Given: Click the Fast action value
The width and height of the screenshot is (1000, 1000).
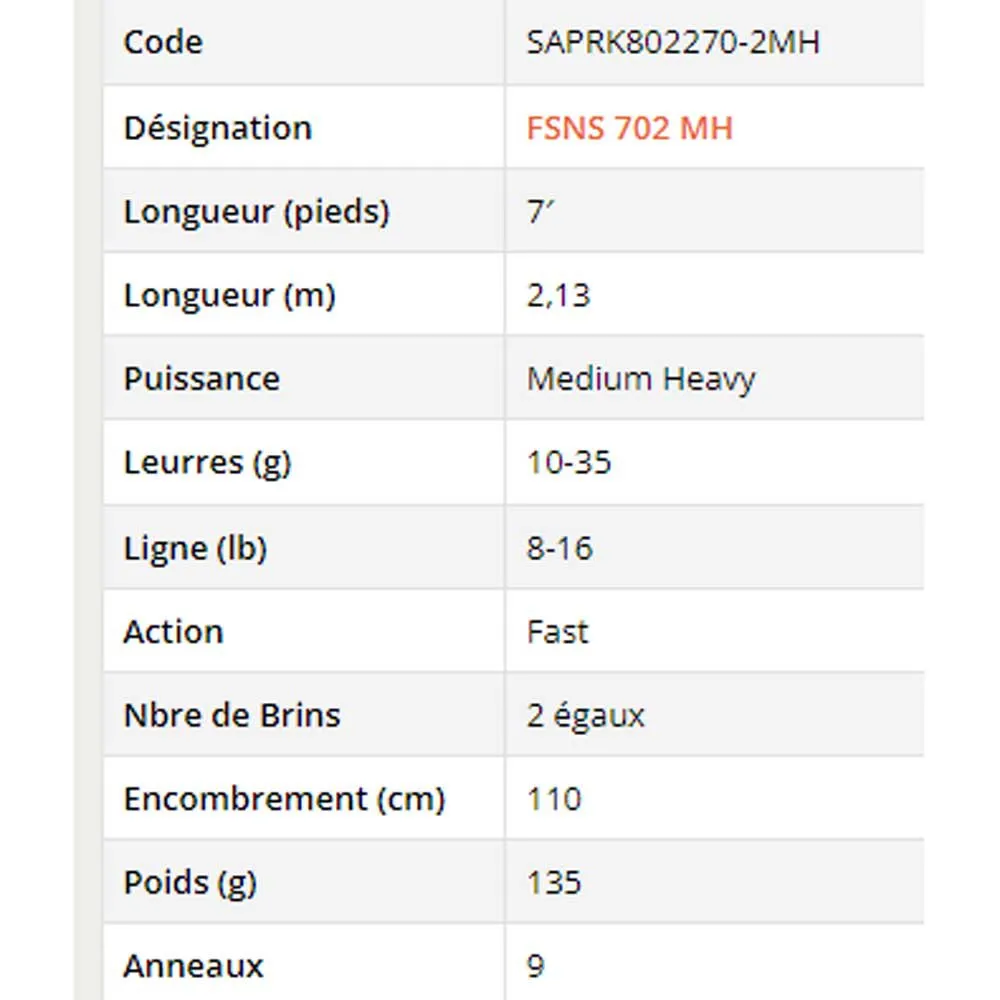Looking at the screenshot, I should (x=557, y=632).
